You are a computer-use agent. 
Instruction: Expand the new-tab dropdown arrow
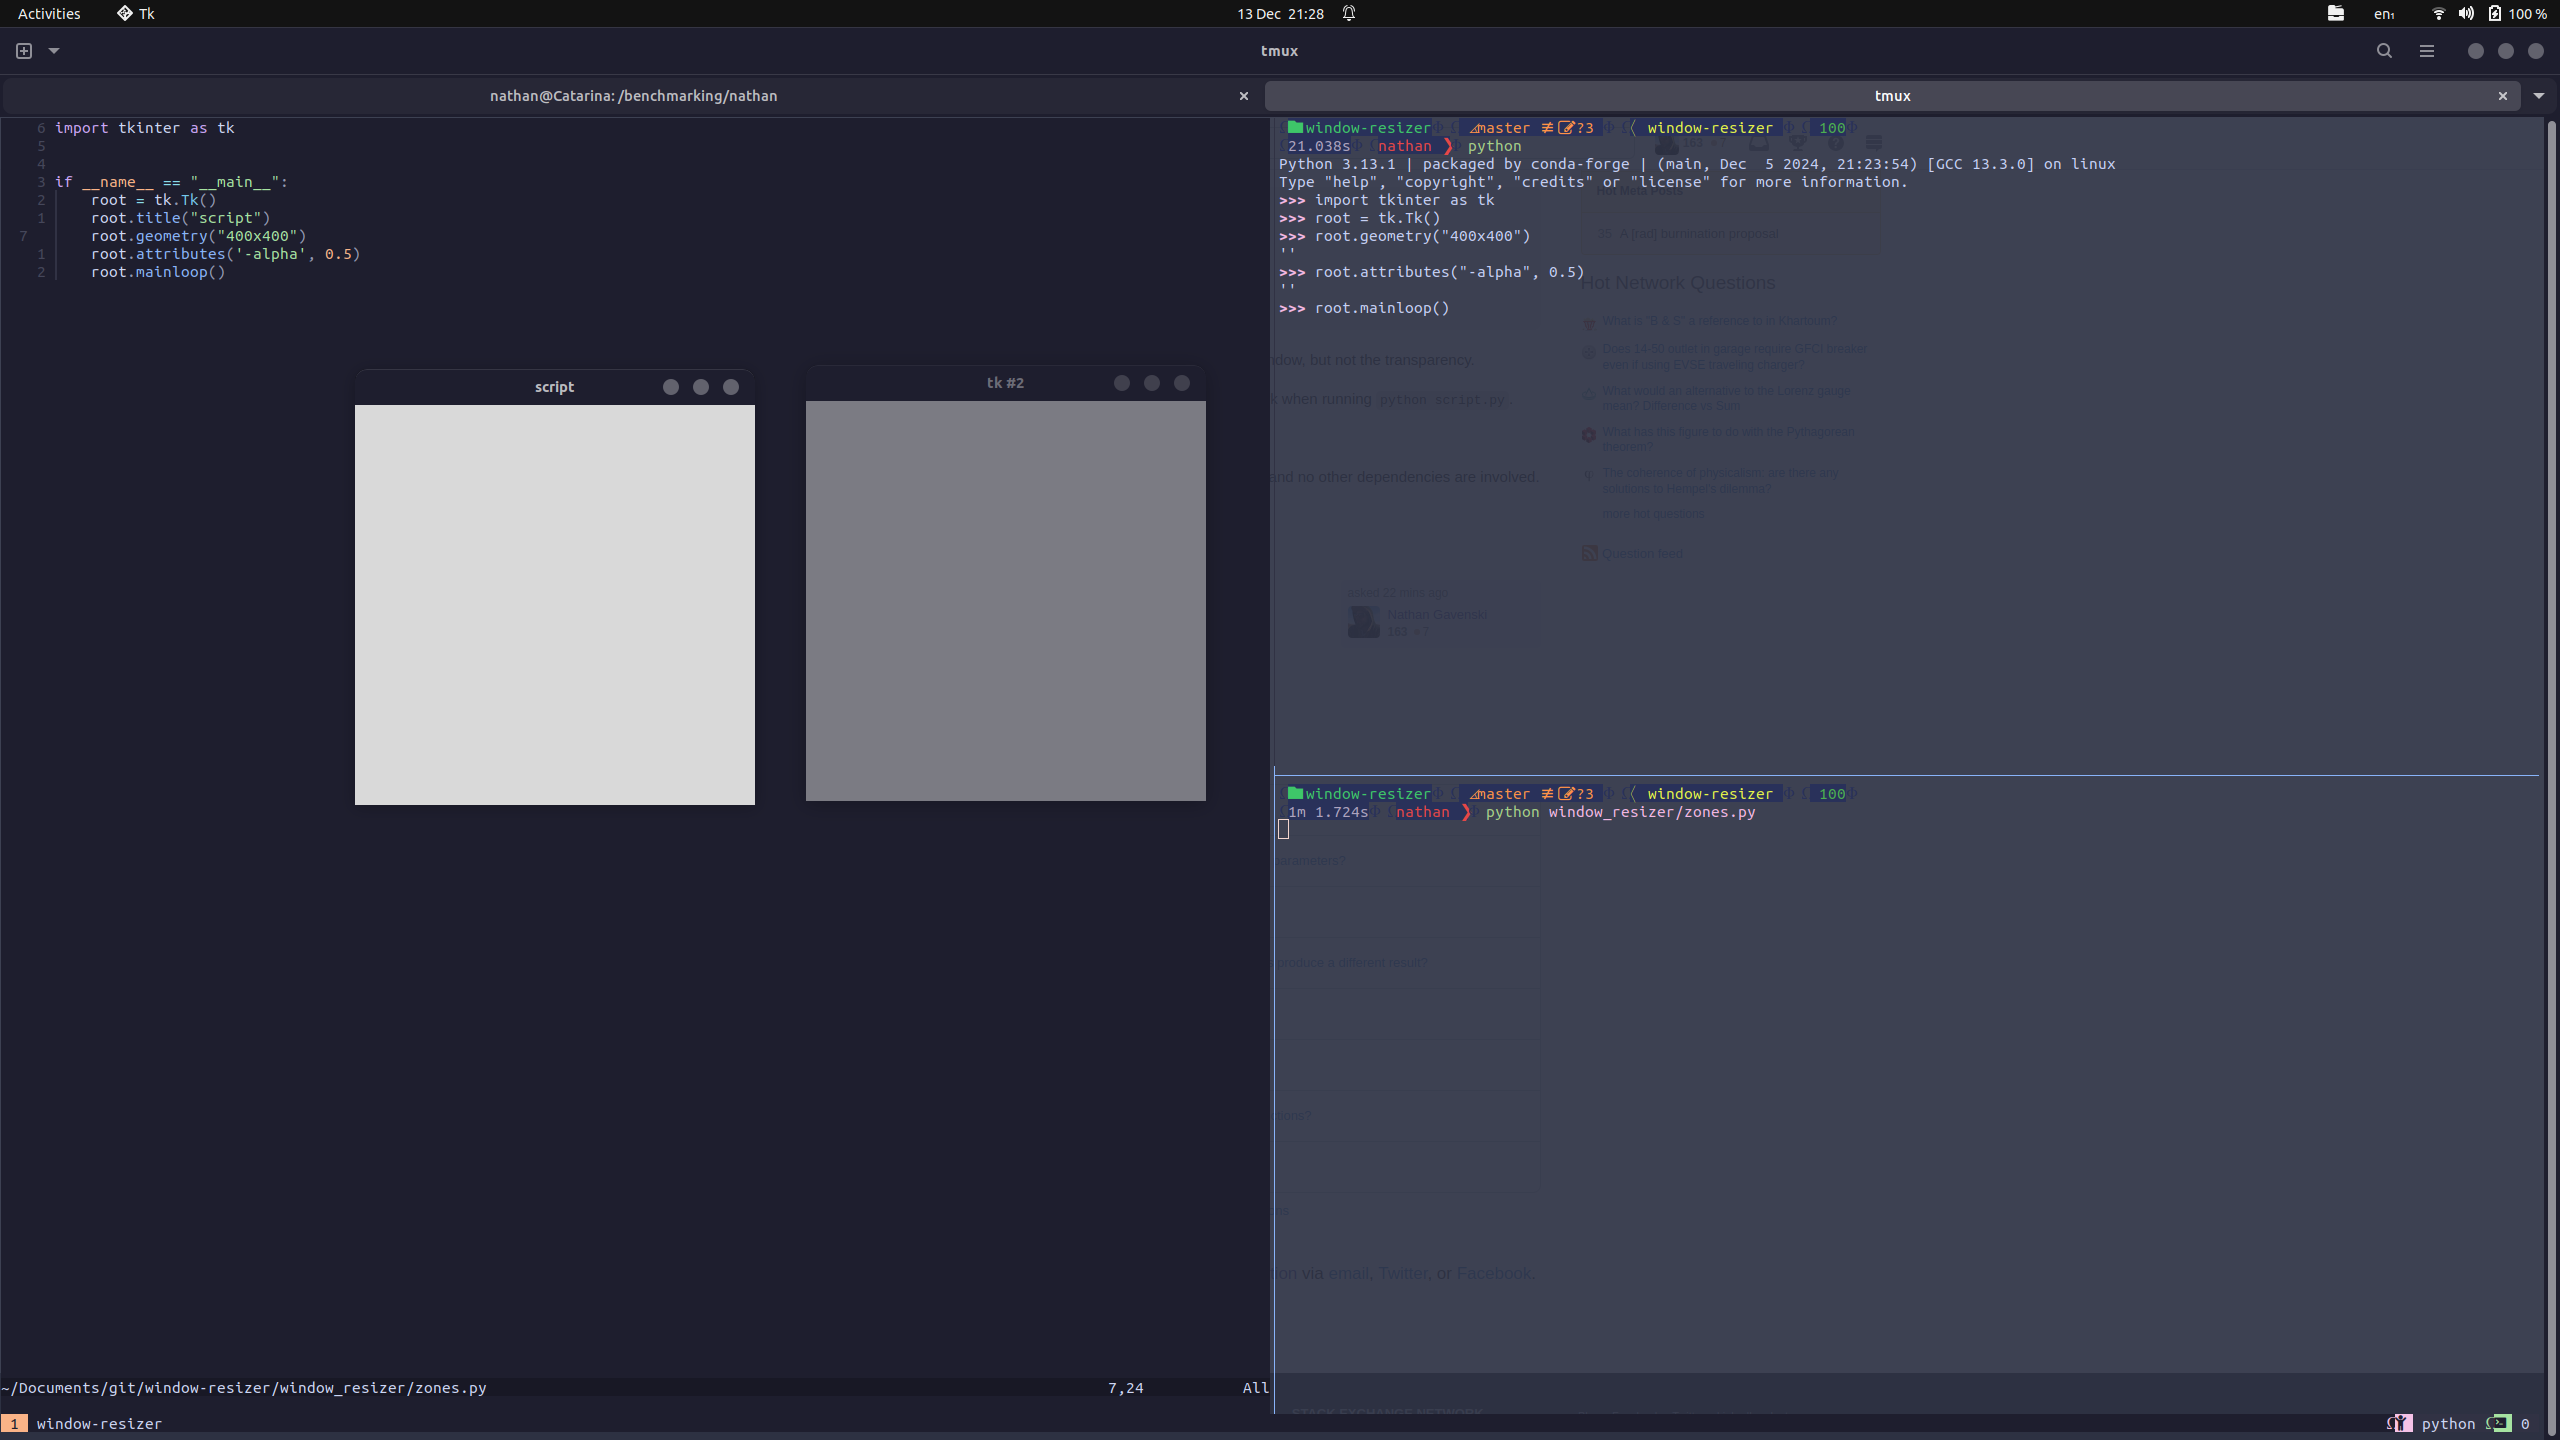(54, 51)
